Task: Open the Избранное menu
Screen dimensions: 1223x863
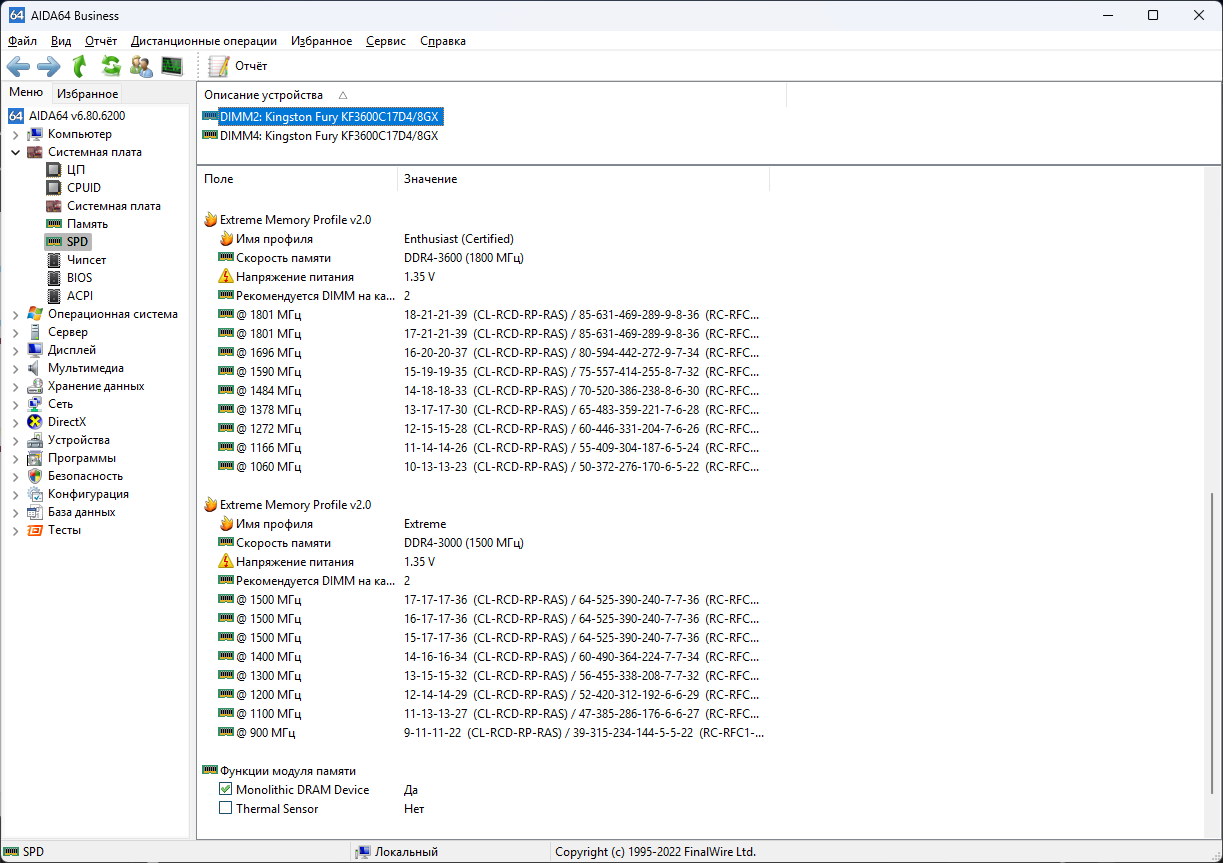Action: pos(322,41)
